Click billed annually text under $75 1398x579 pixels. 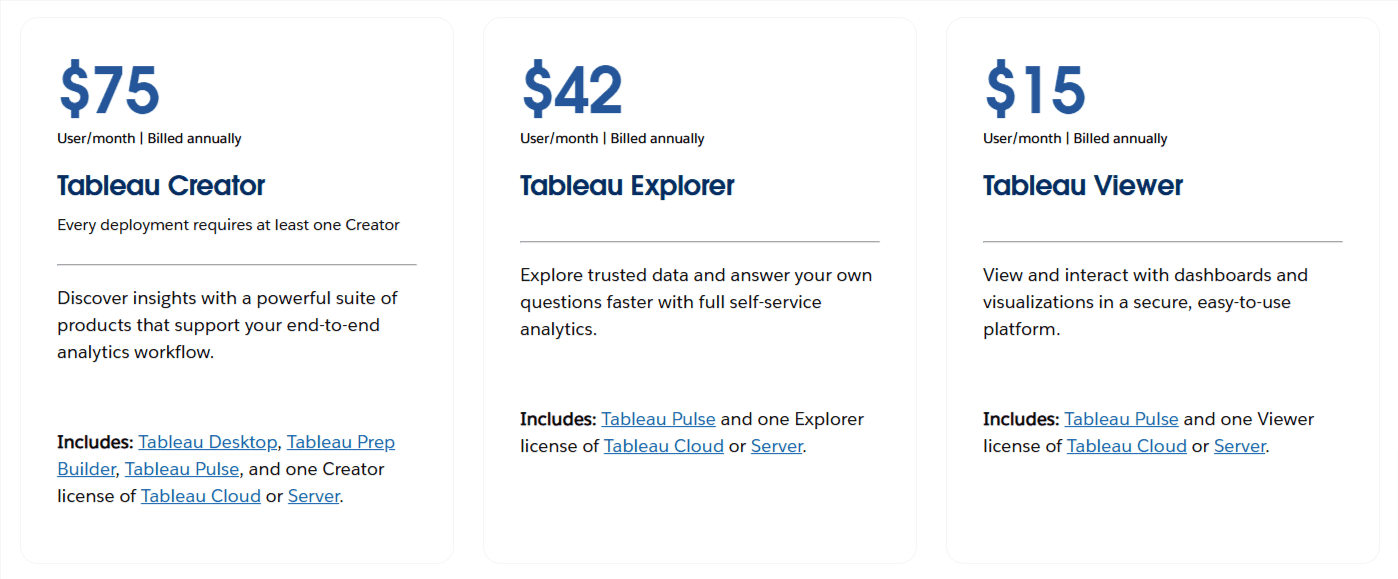click(148, 138)
